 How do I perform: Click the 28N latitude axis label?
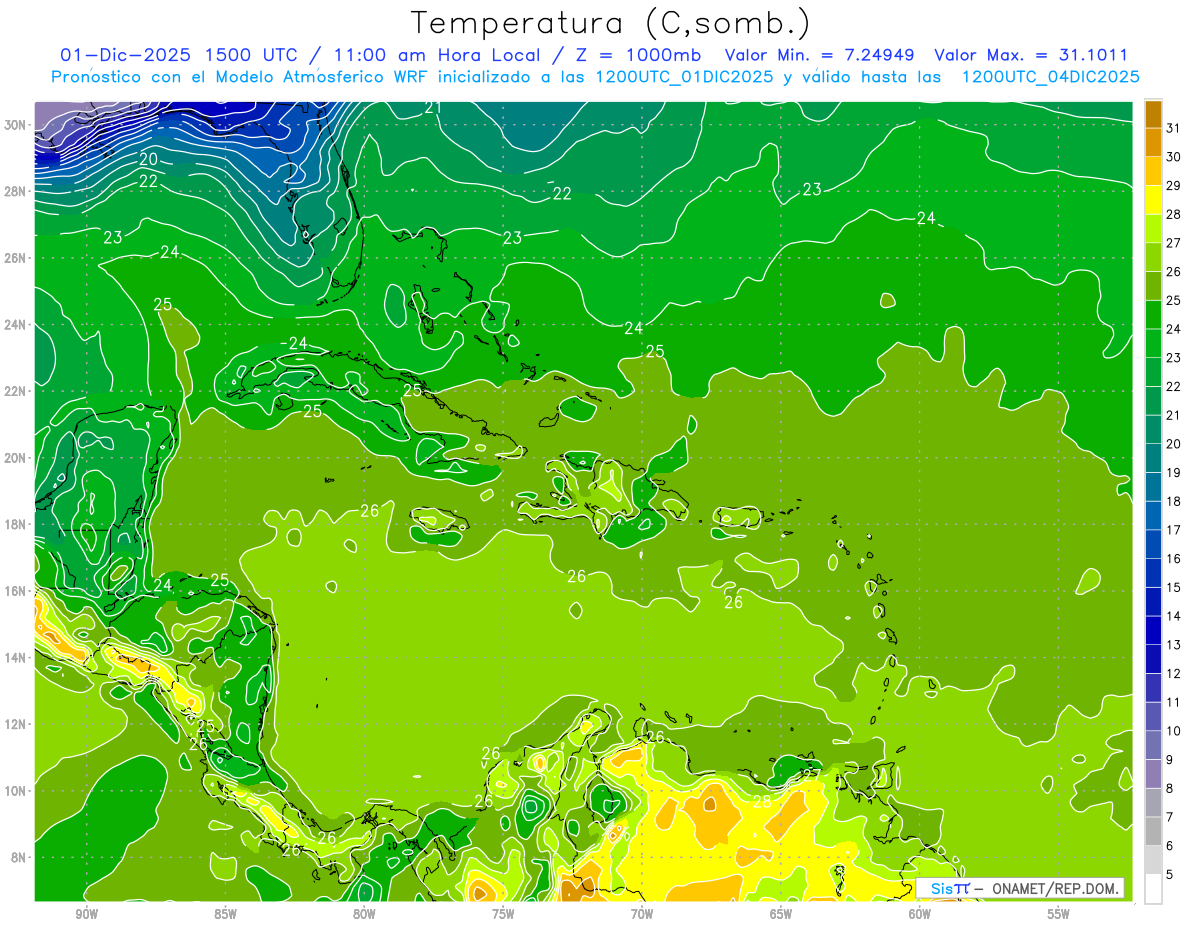16,191
